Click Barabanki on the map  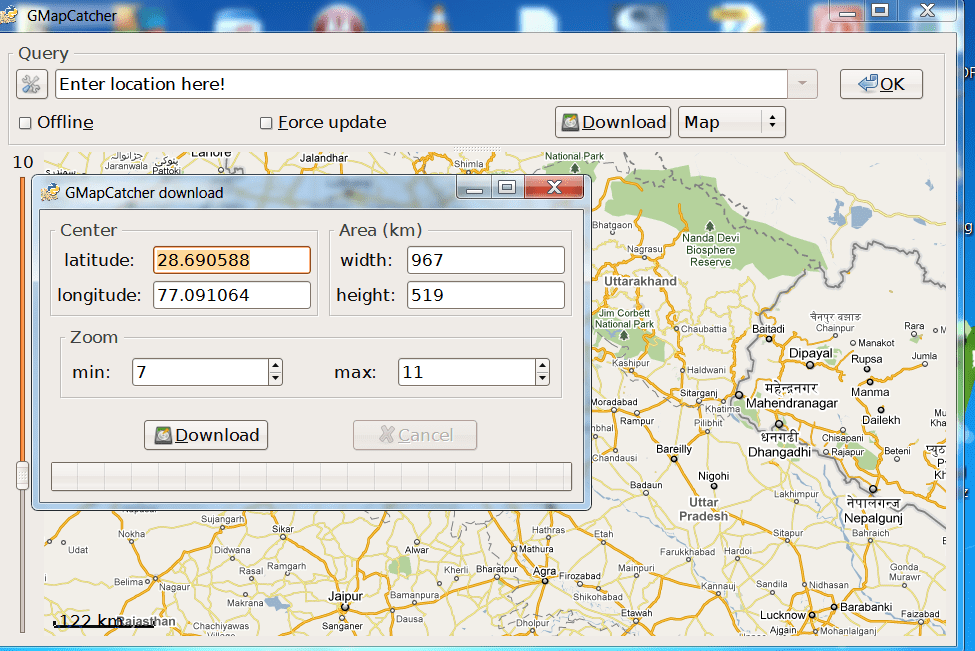click(x=866, y=607)
